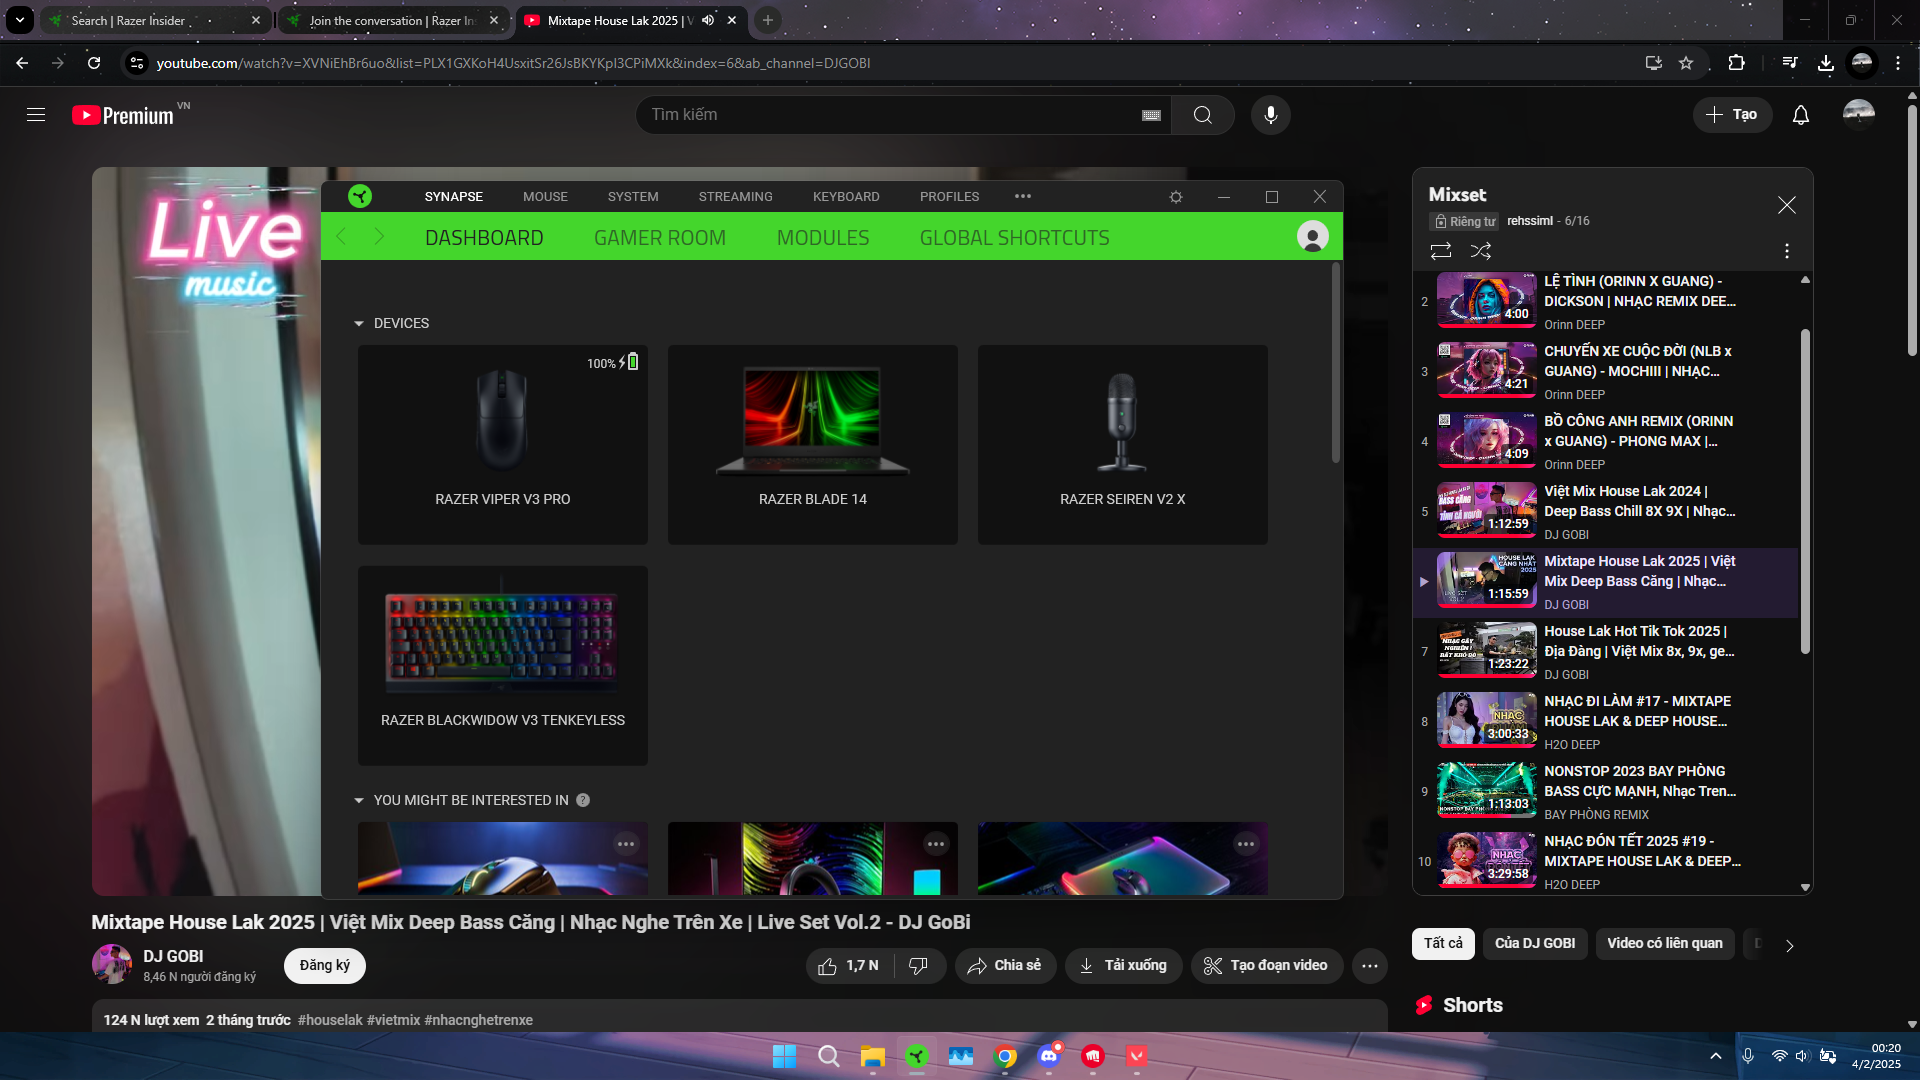This screenshot has width=1920, height=1080.
Task: Open the KEYBOARD tab
Action: click(846, 197)
